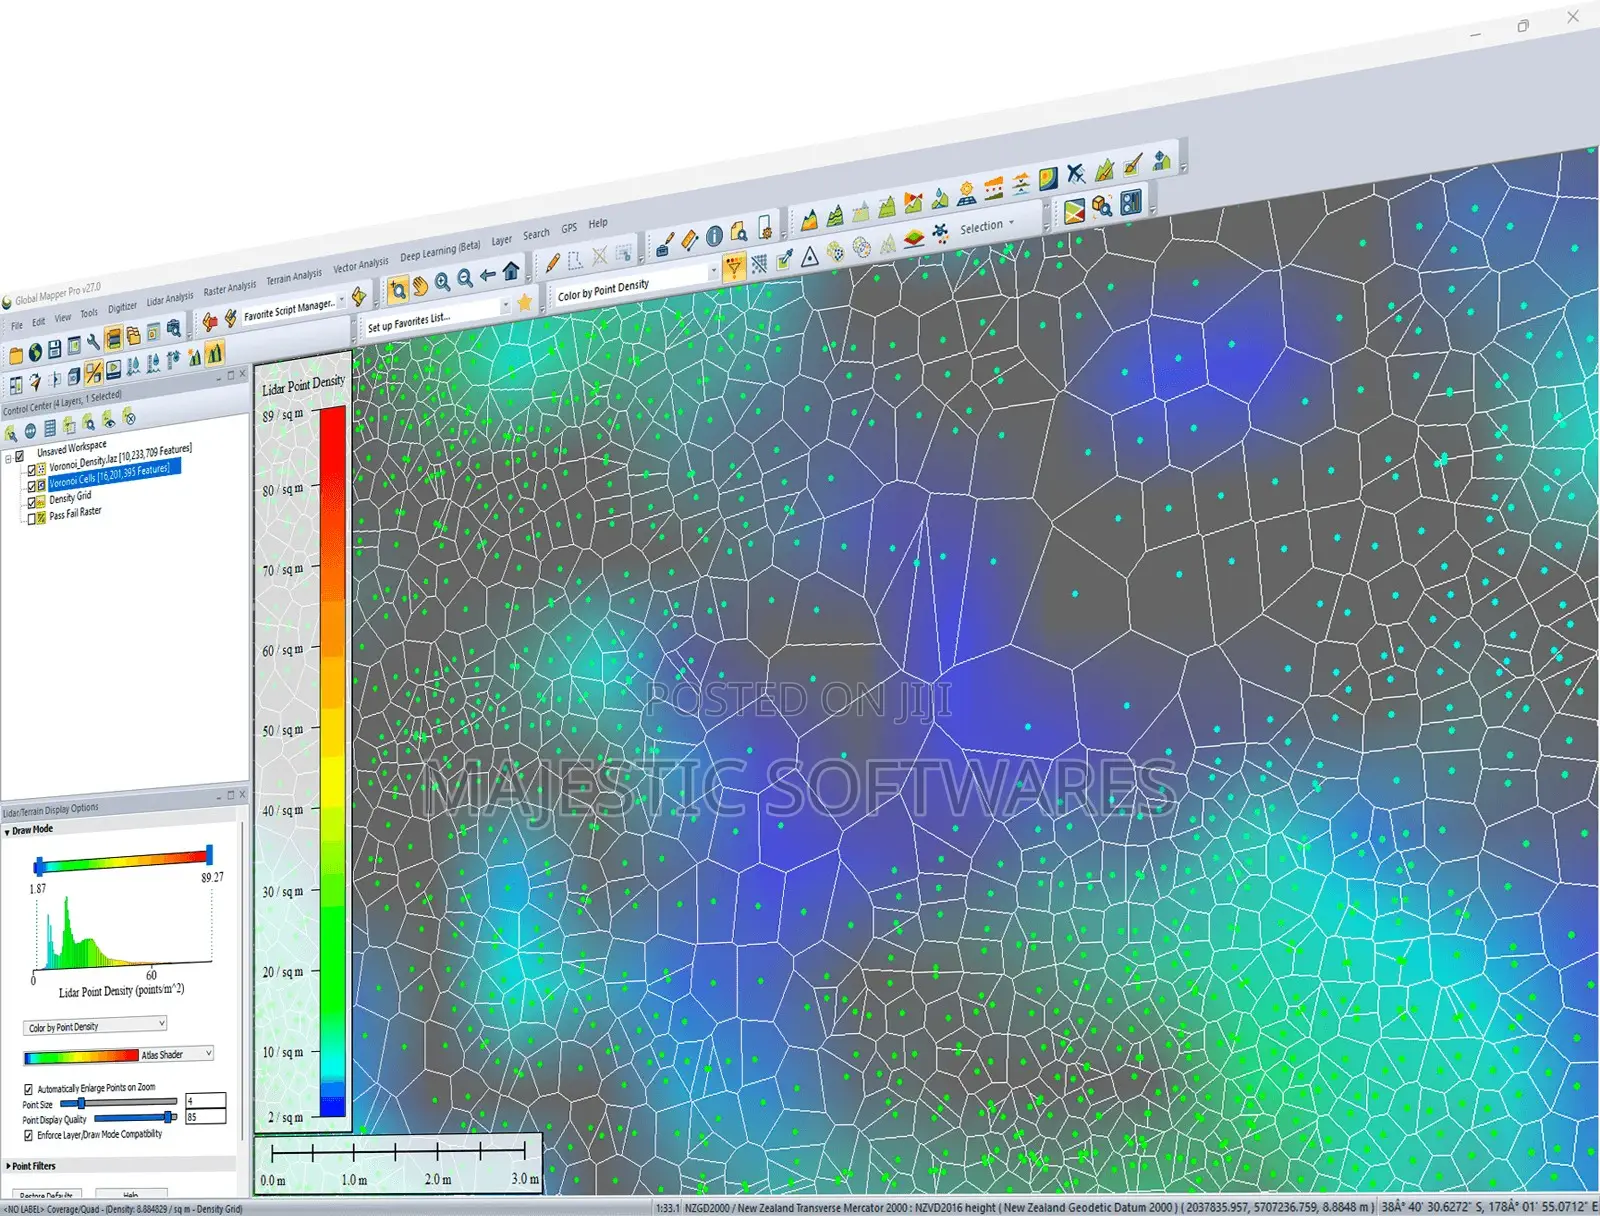Click the Point Size slider handle

click(81, 1104)
